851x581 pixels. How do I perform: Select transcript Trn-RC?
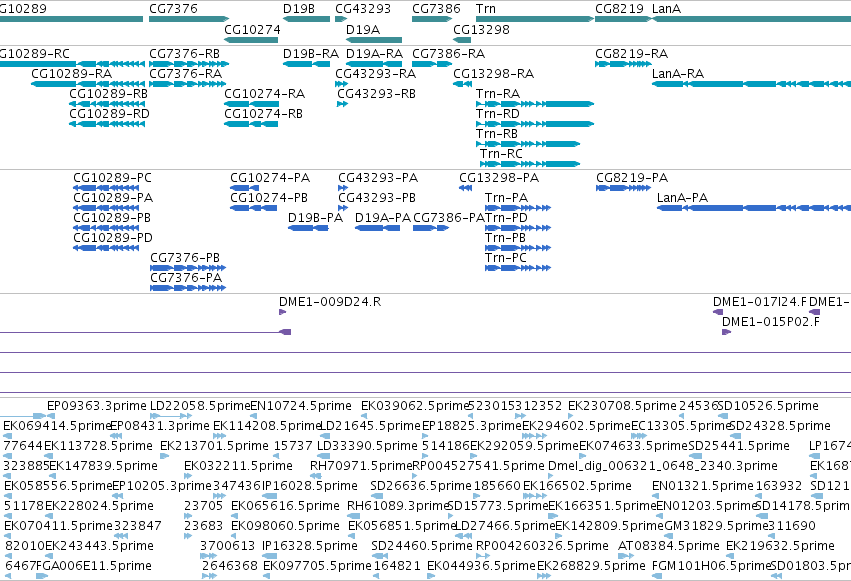501,154
